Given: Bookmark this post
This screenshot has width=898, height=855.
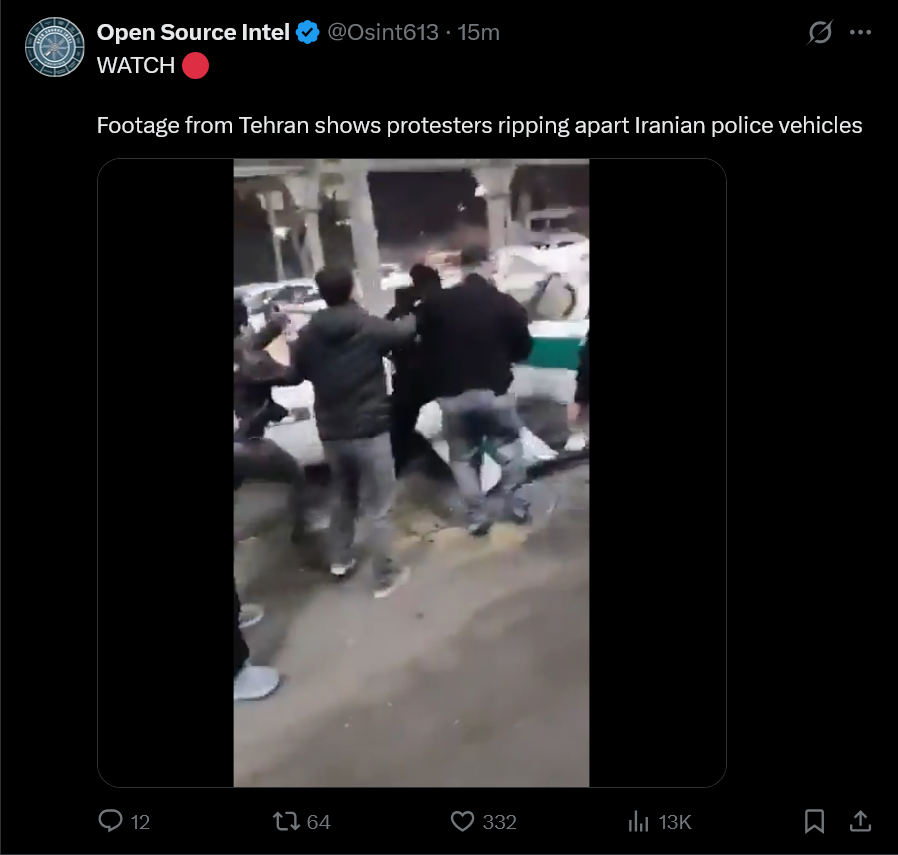Looking at the screenshot, I should point(814,821).
